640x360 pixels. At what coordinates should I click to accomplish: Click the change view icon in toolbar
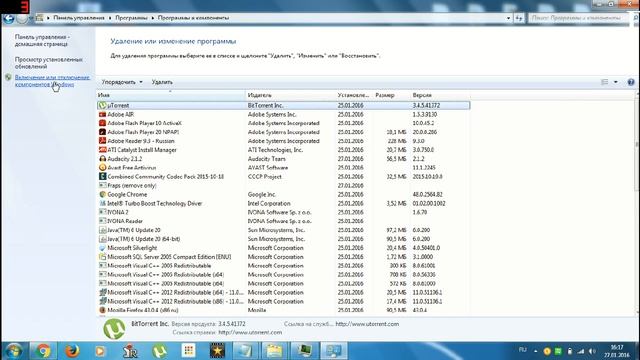coord(605,82)
